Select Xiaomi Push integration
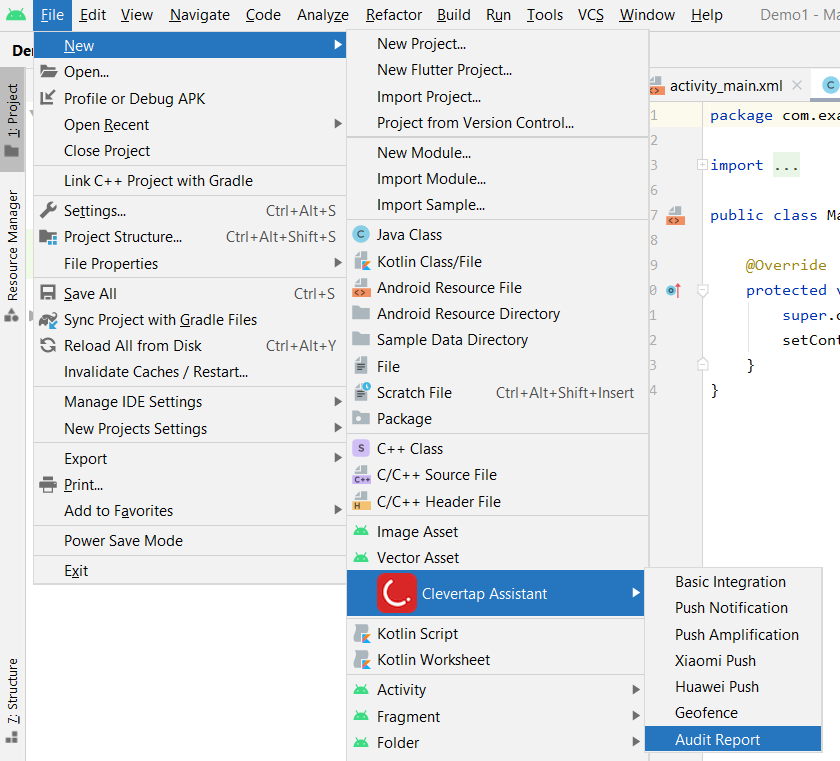 click(732, 660)
